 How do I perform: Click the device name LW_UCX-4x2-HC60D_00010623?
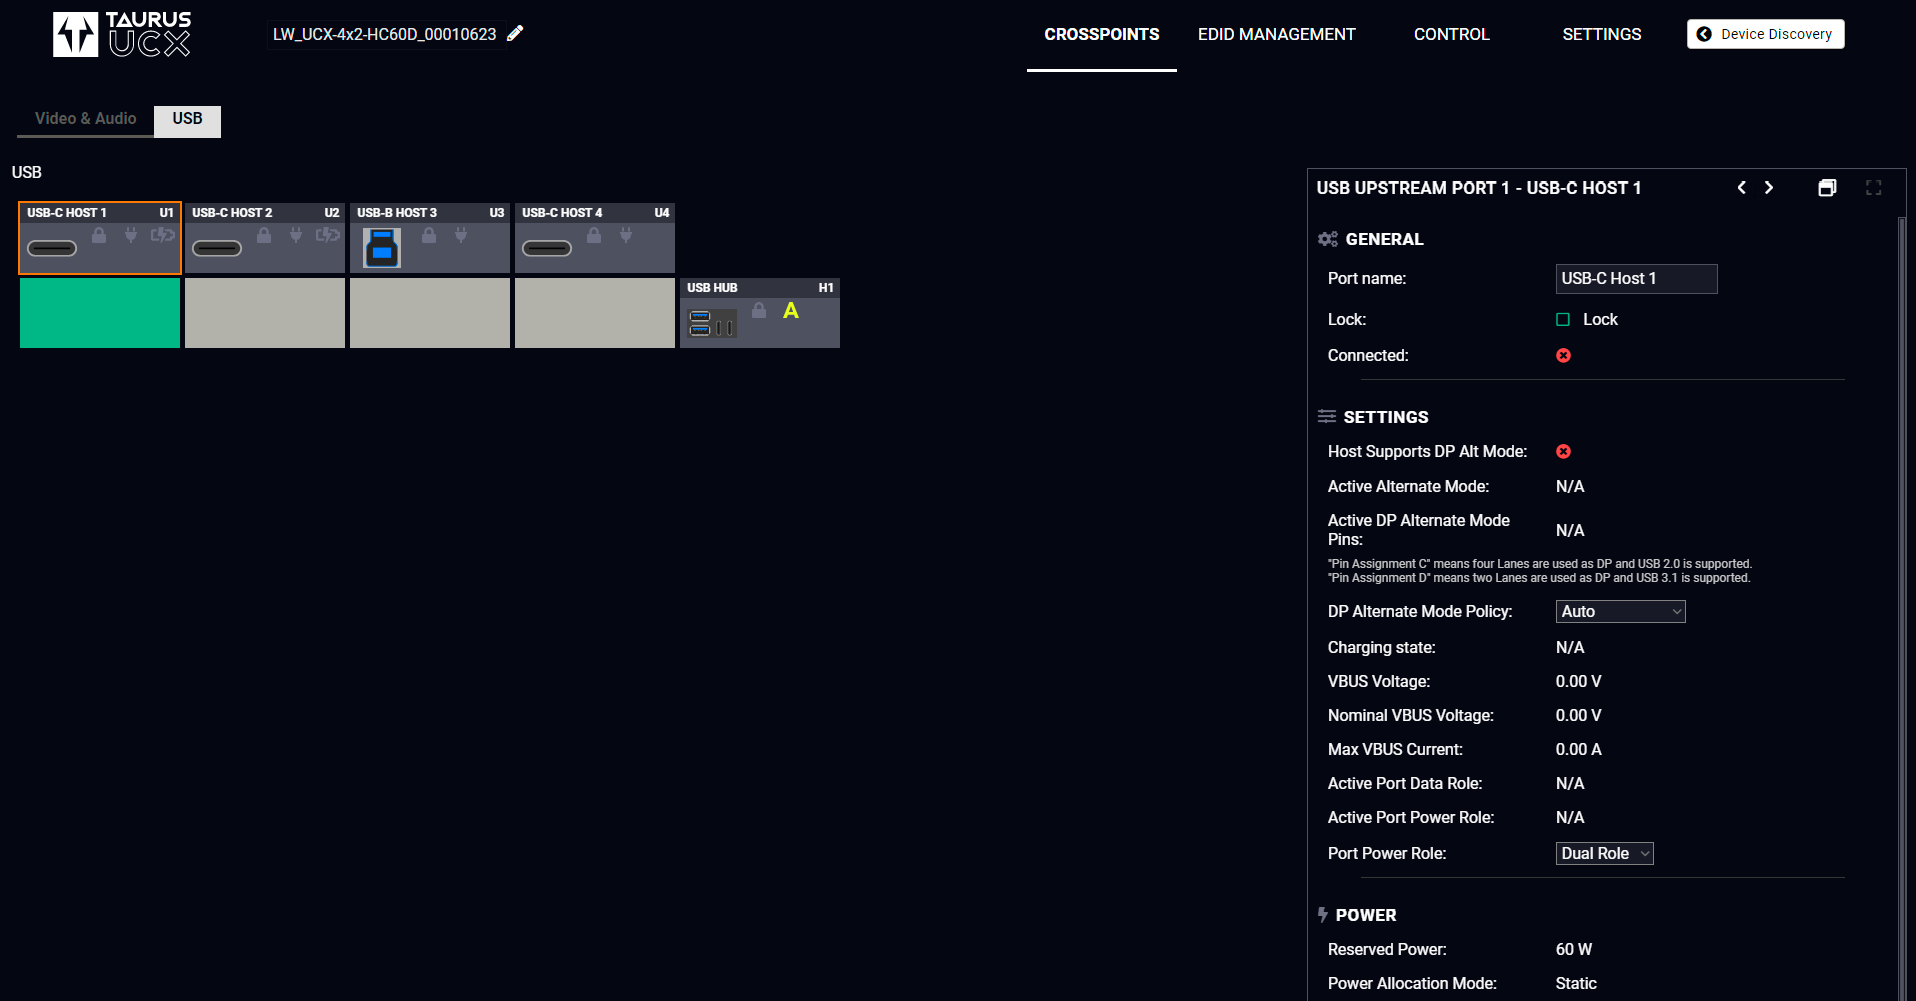click(x=385, y=34)
